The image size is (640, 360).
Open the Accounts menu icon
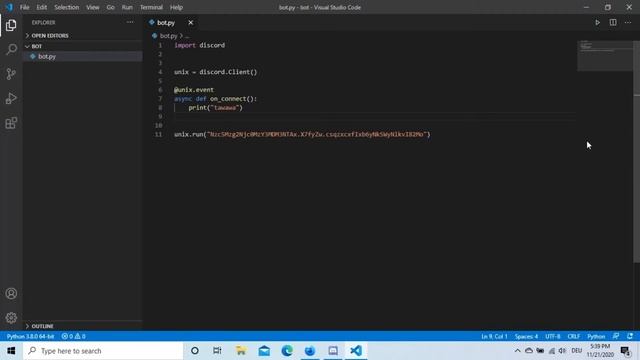11,293
